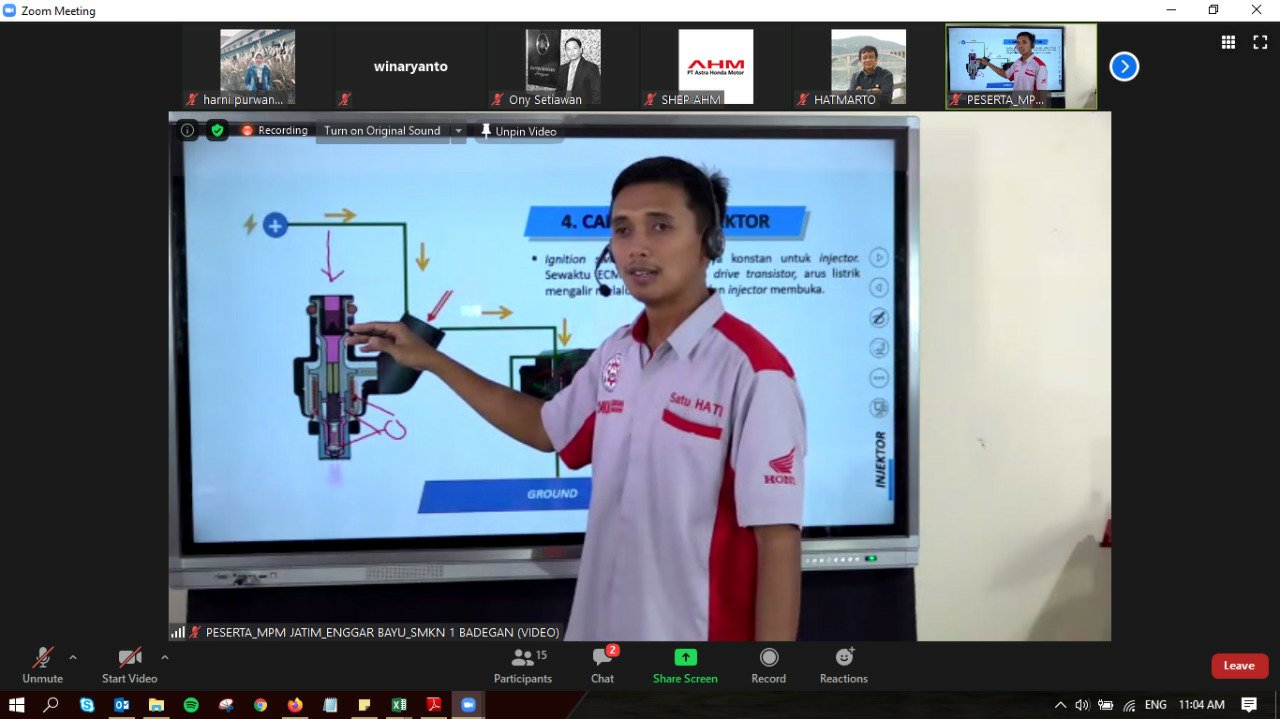Select the Ony Setiawan participant thumbnail
Screen dimensions: 1280x719
(x=563, y=67)
